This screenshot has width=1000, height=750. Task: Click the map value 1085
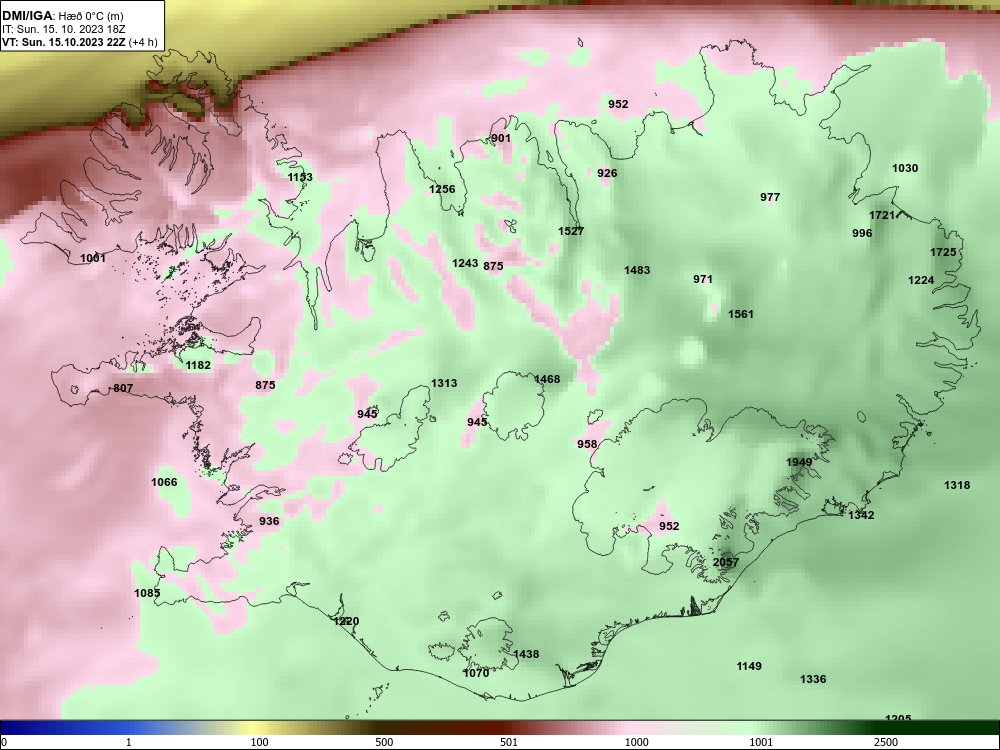pyautogui.click(x=147, y=593)
